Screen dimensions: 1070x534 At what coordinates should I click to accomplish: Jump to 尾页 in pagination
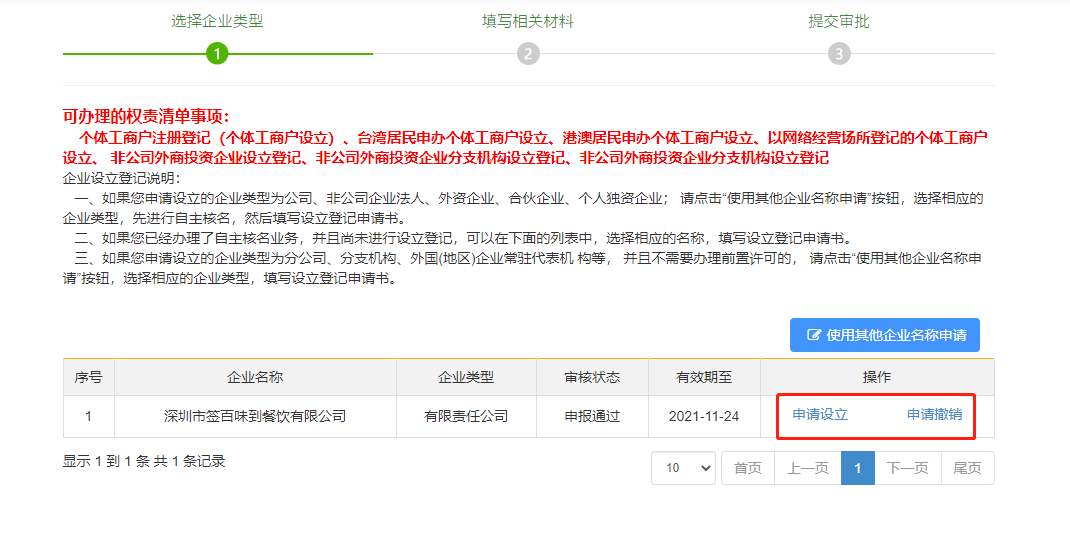[x=967, y=468]
